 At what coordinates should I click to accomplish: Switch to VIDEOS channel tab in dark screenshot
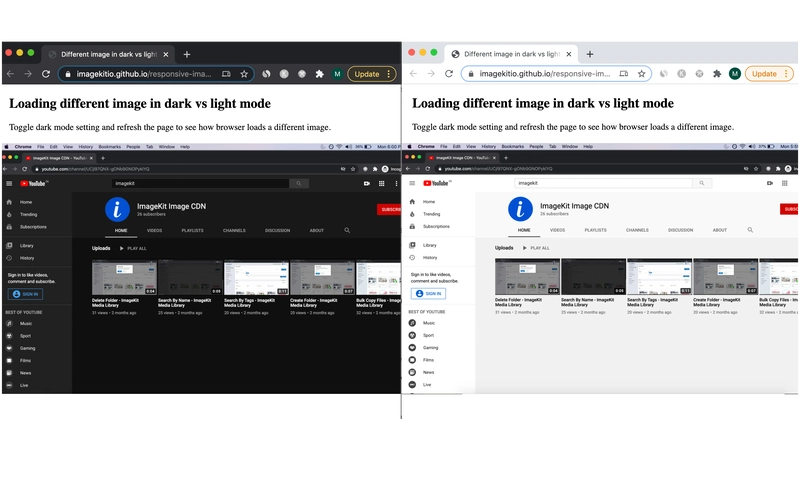(x=155, y=231)
